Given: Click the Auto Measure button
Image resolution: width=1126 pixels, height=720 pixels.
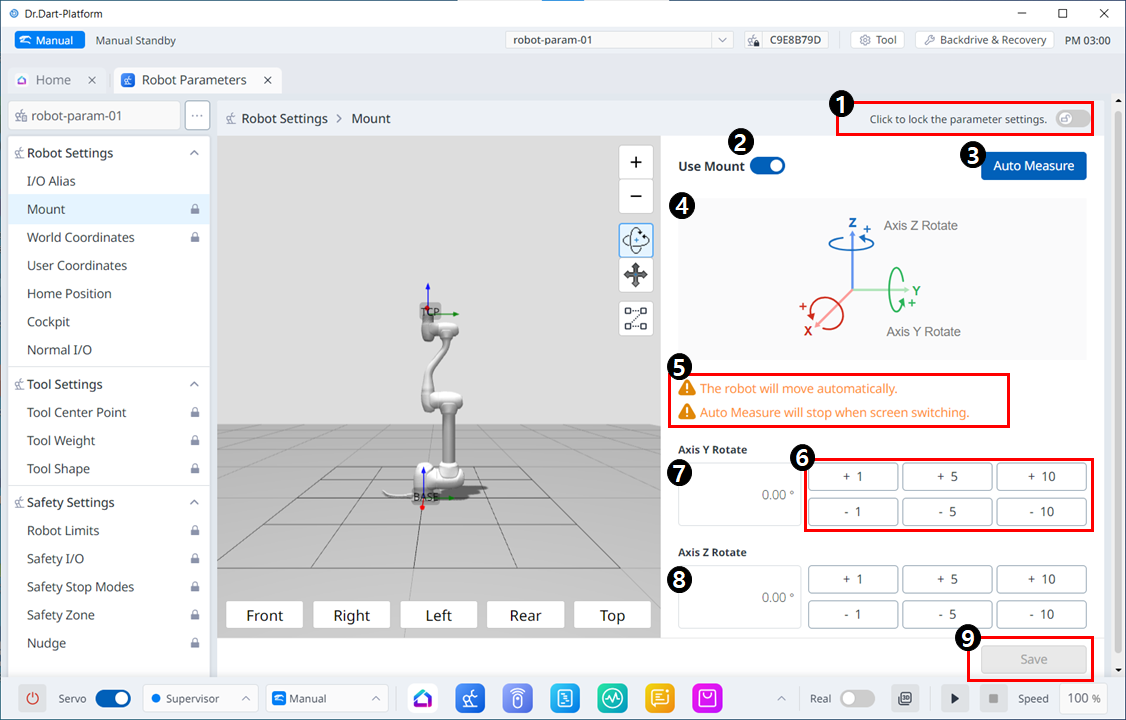Looking at the screenshot, I should [1033, 166].
